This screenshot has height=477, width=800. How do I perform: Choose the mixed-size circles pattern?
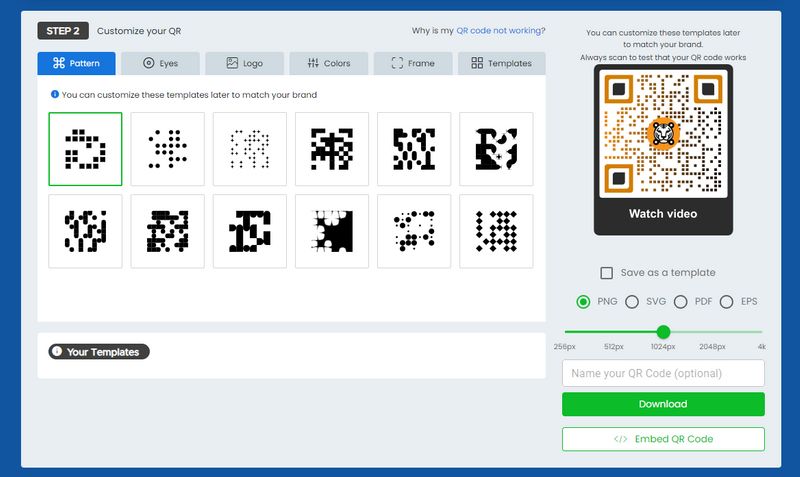point(414,231)
